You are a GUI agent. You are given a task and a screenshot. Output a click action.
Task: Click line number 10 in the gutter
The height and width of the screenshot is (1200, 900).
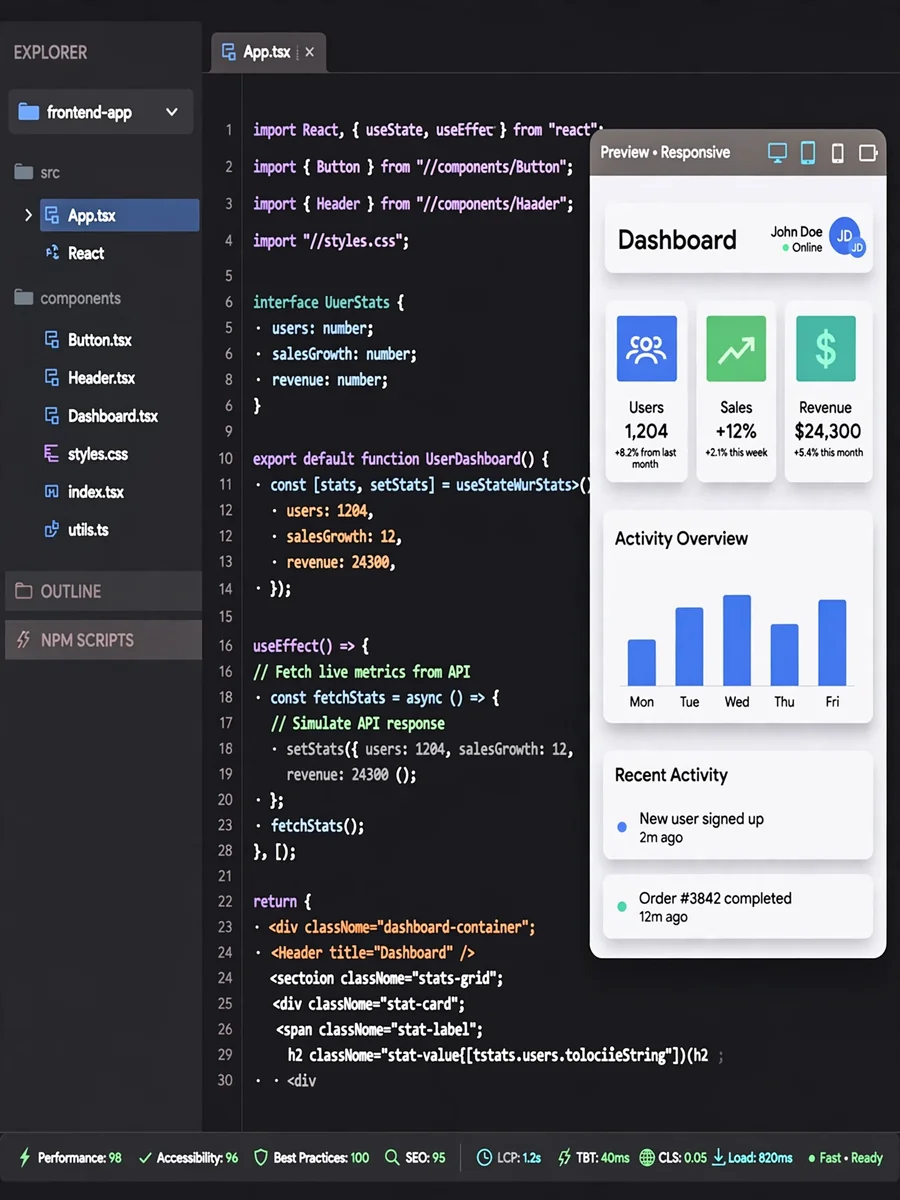226,458
